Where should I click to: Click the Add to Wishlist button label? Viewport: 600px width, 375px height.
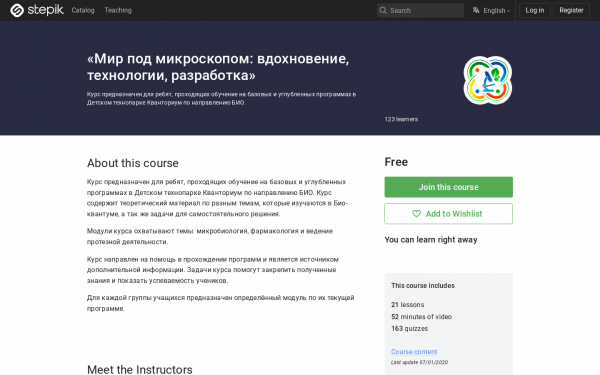454,214
